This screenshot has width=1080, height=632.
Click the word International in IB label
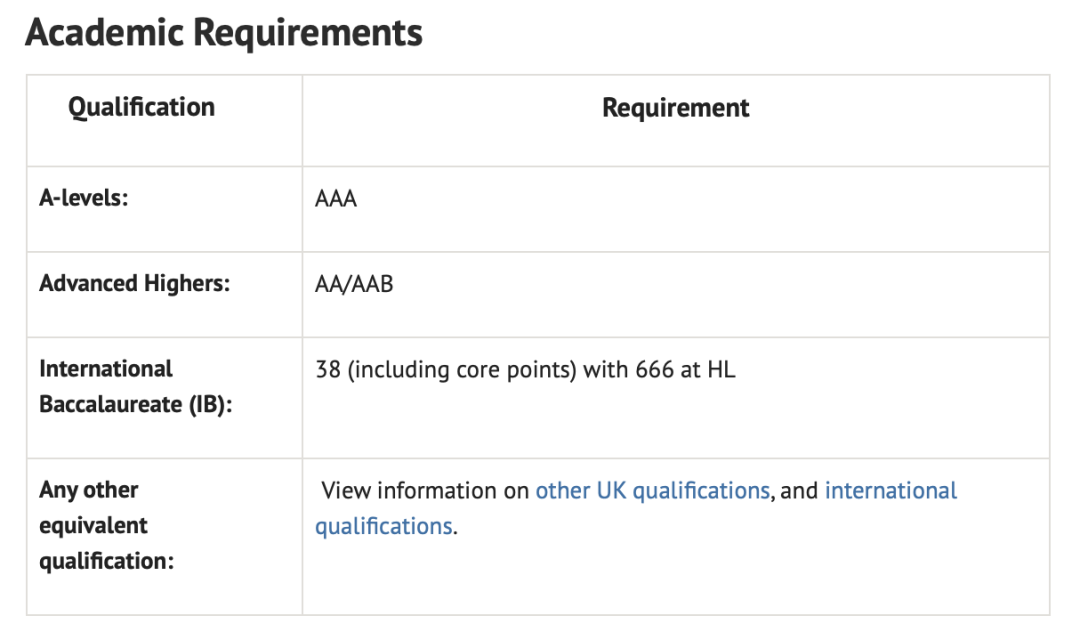tap(105, 369)
